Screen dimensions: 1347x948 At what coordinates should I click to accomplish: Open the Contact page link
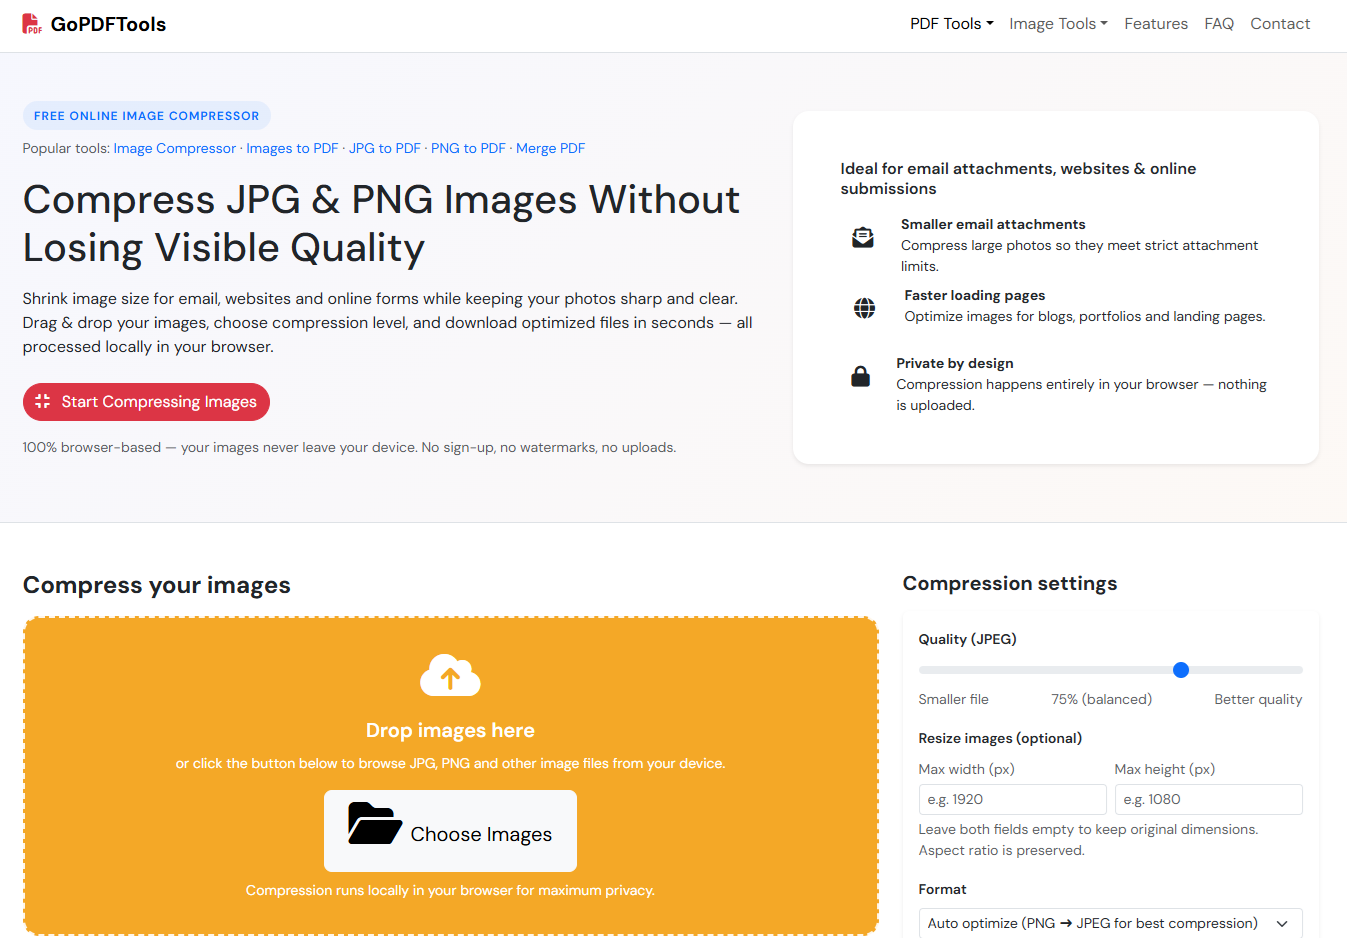[1280, 23]
